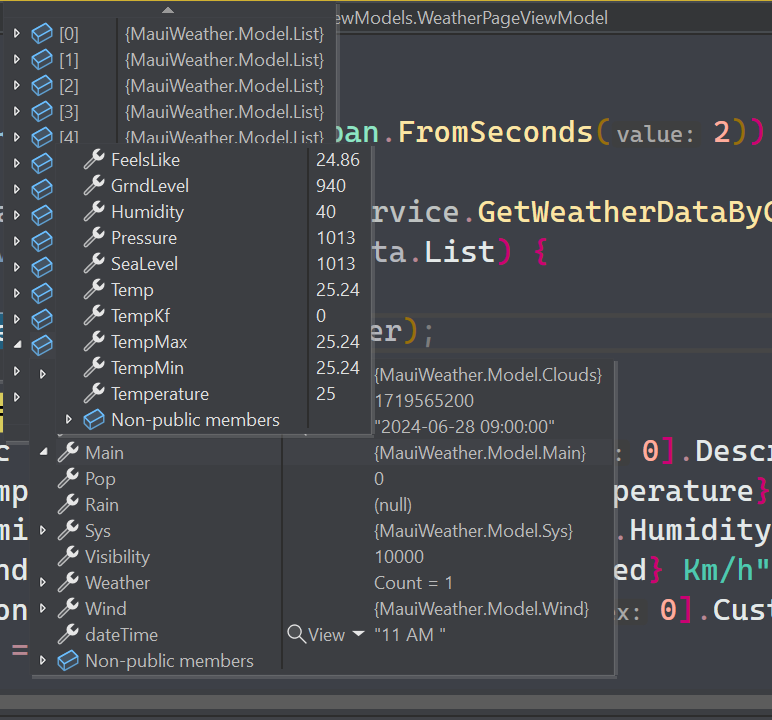This screenshot has height=720, width=772.
Task: Click the cube icon of item [2]
Action: [42, 86]
